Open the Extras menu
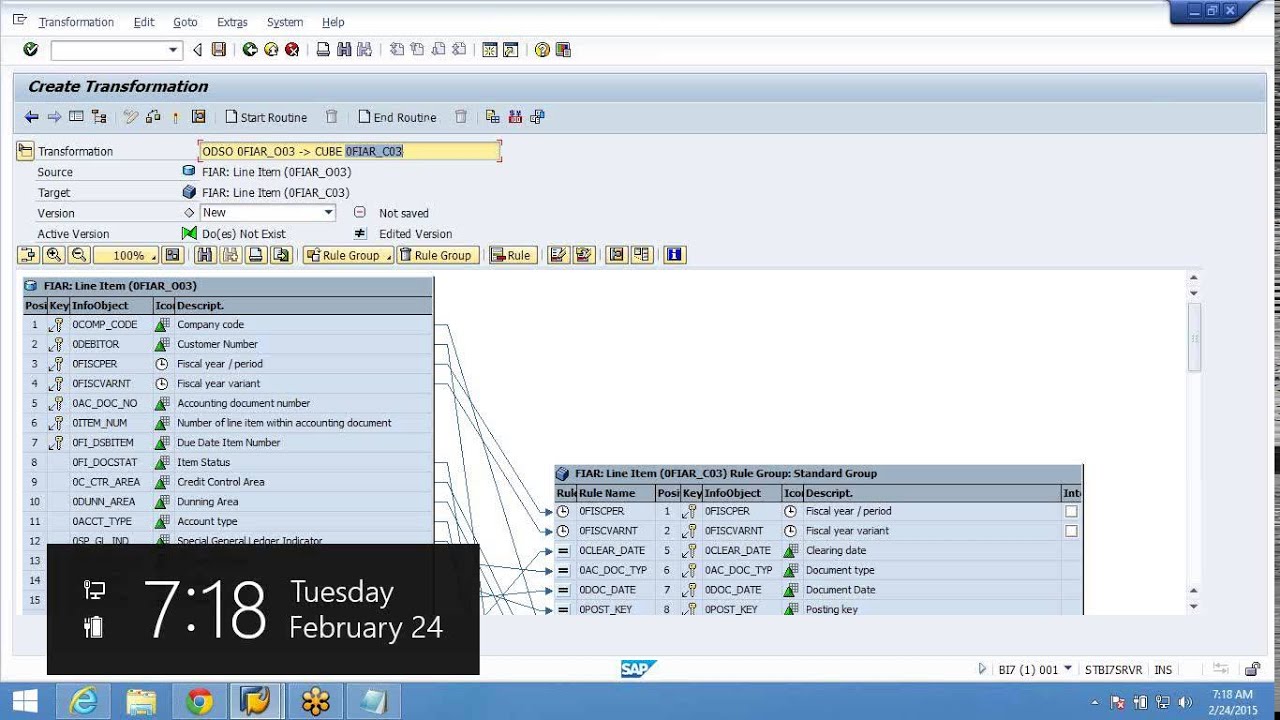 pos(232,22)
